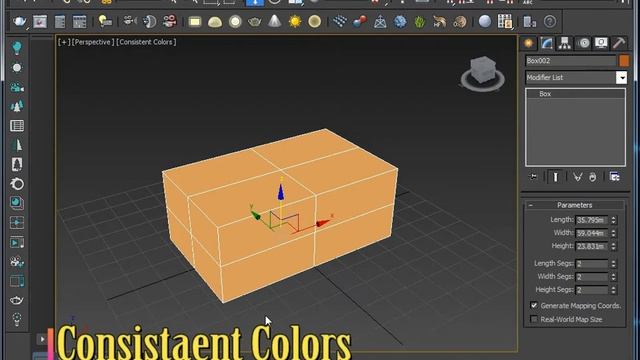Click the green plant foliage icon
The width and height of the screenshot is (640, 360).
pos(420,21)
